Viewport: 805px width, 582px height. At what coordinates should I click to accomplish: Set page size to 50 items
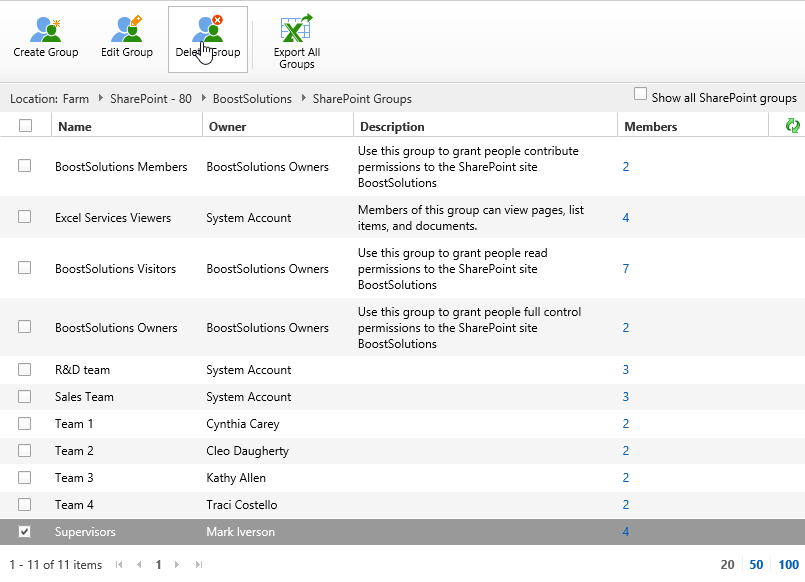pos(756,565)
